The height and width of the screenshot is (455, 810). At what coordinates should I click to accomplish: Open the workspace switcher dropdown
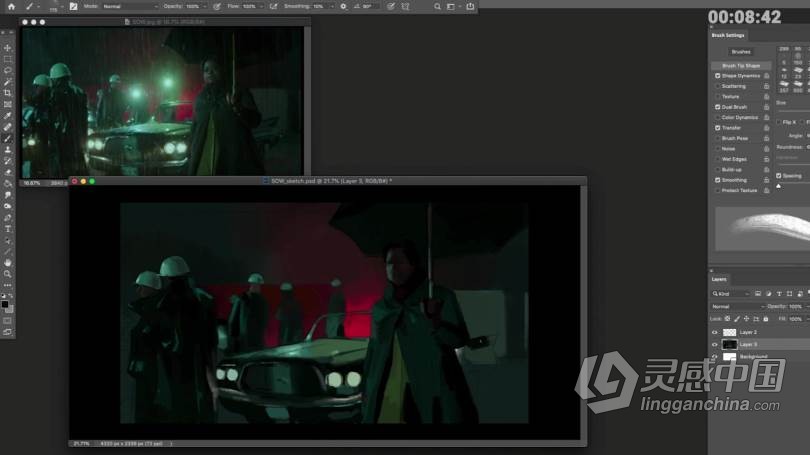click(x=453, y=7)
